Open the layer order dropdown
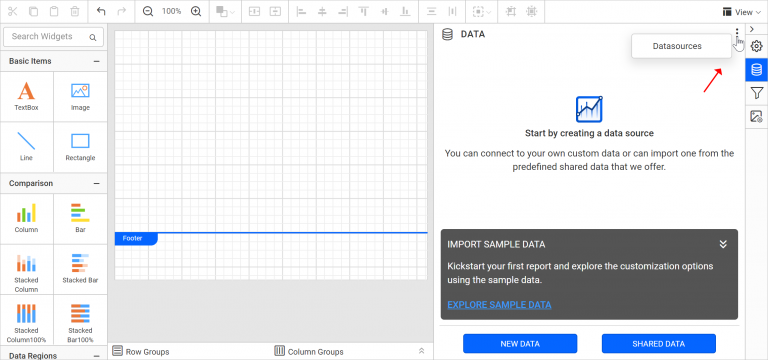Image resolution: width=768 pixels, height=360 pixels. point(225,11)
